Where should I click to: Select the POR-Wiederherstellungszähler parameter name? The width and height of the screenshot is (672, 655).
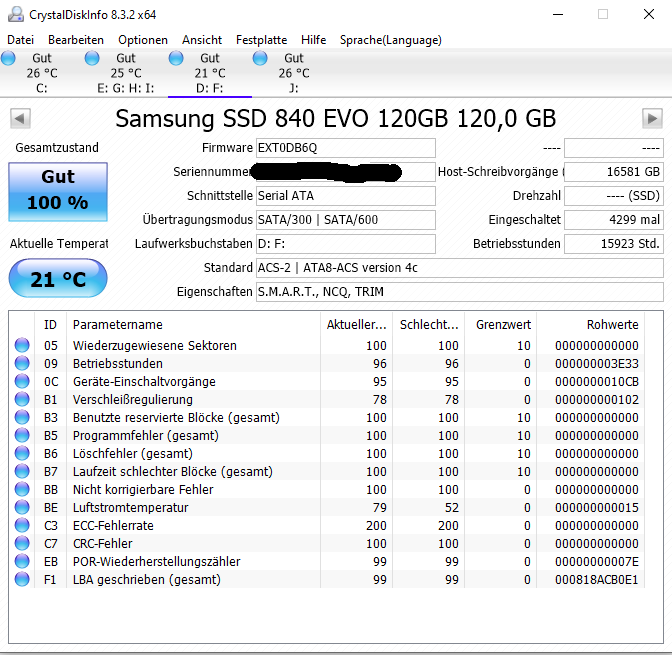click(x=156, y=562)
